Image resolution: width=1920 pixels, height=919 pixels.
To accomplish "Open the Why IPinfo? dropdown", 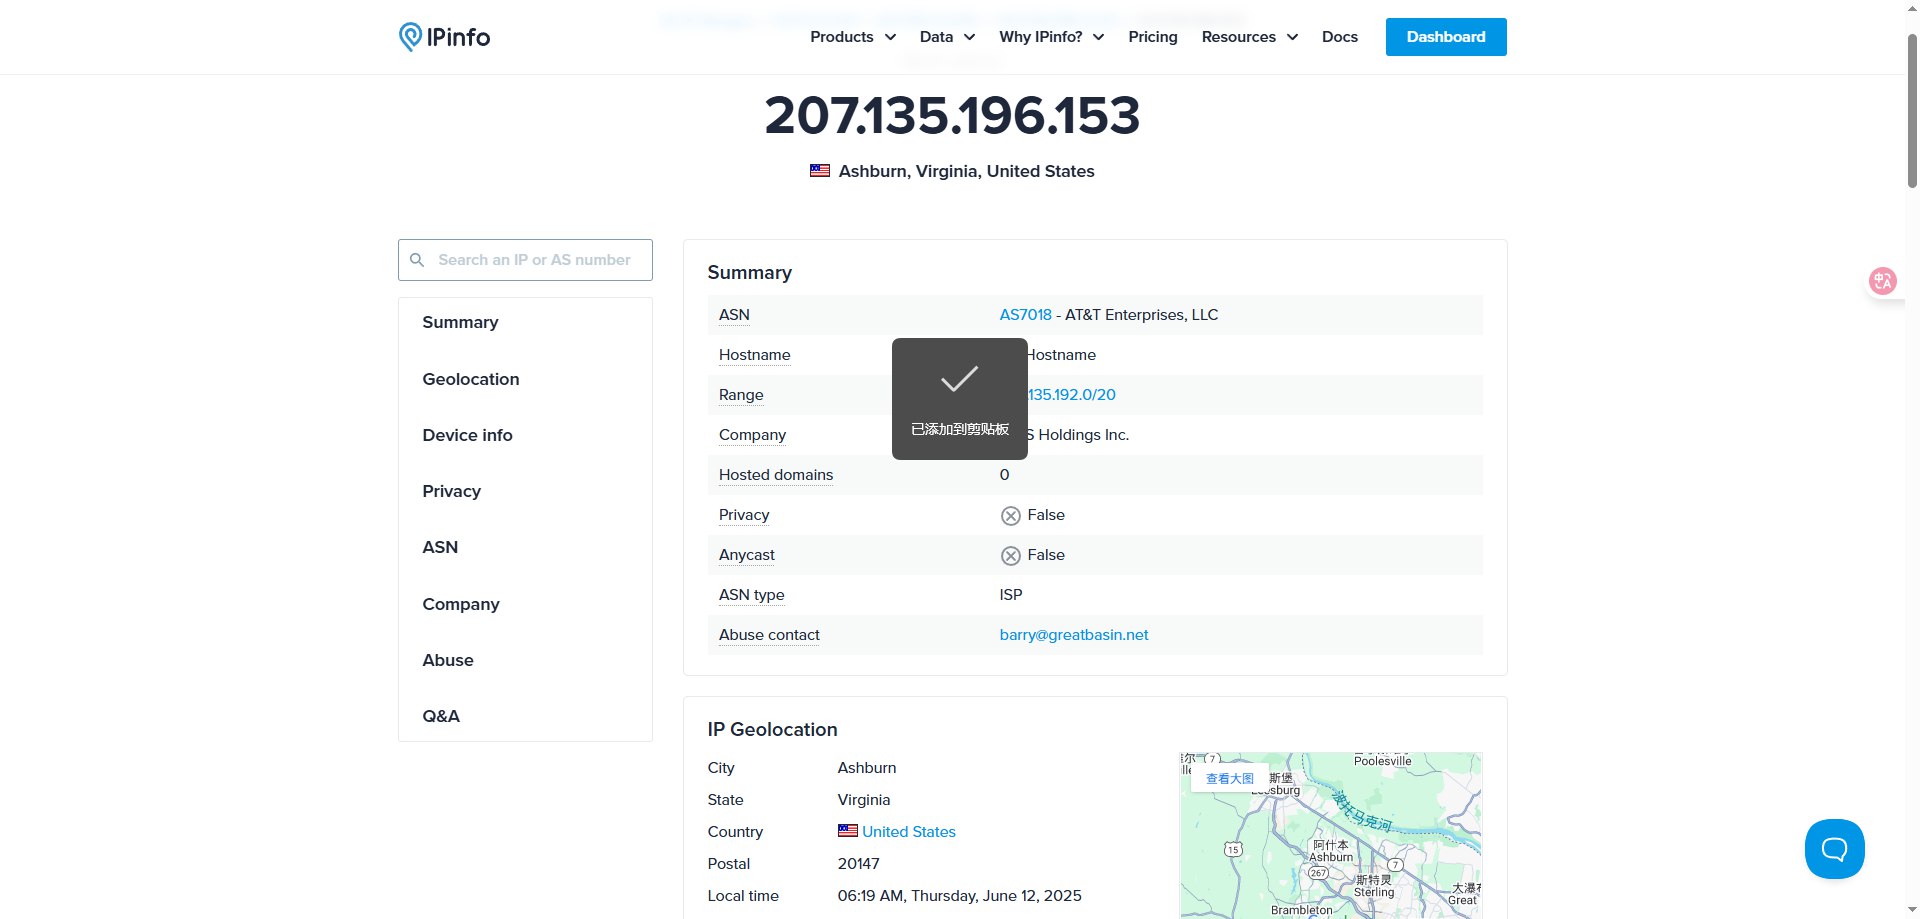I will [x=1051, y=37].
